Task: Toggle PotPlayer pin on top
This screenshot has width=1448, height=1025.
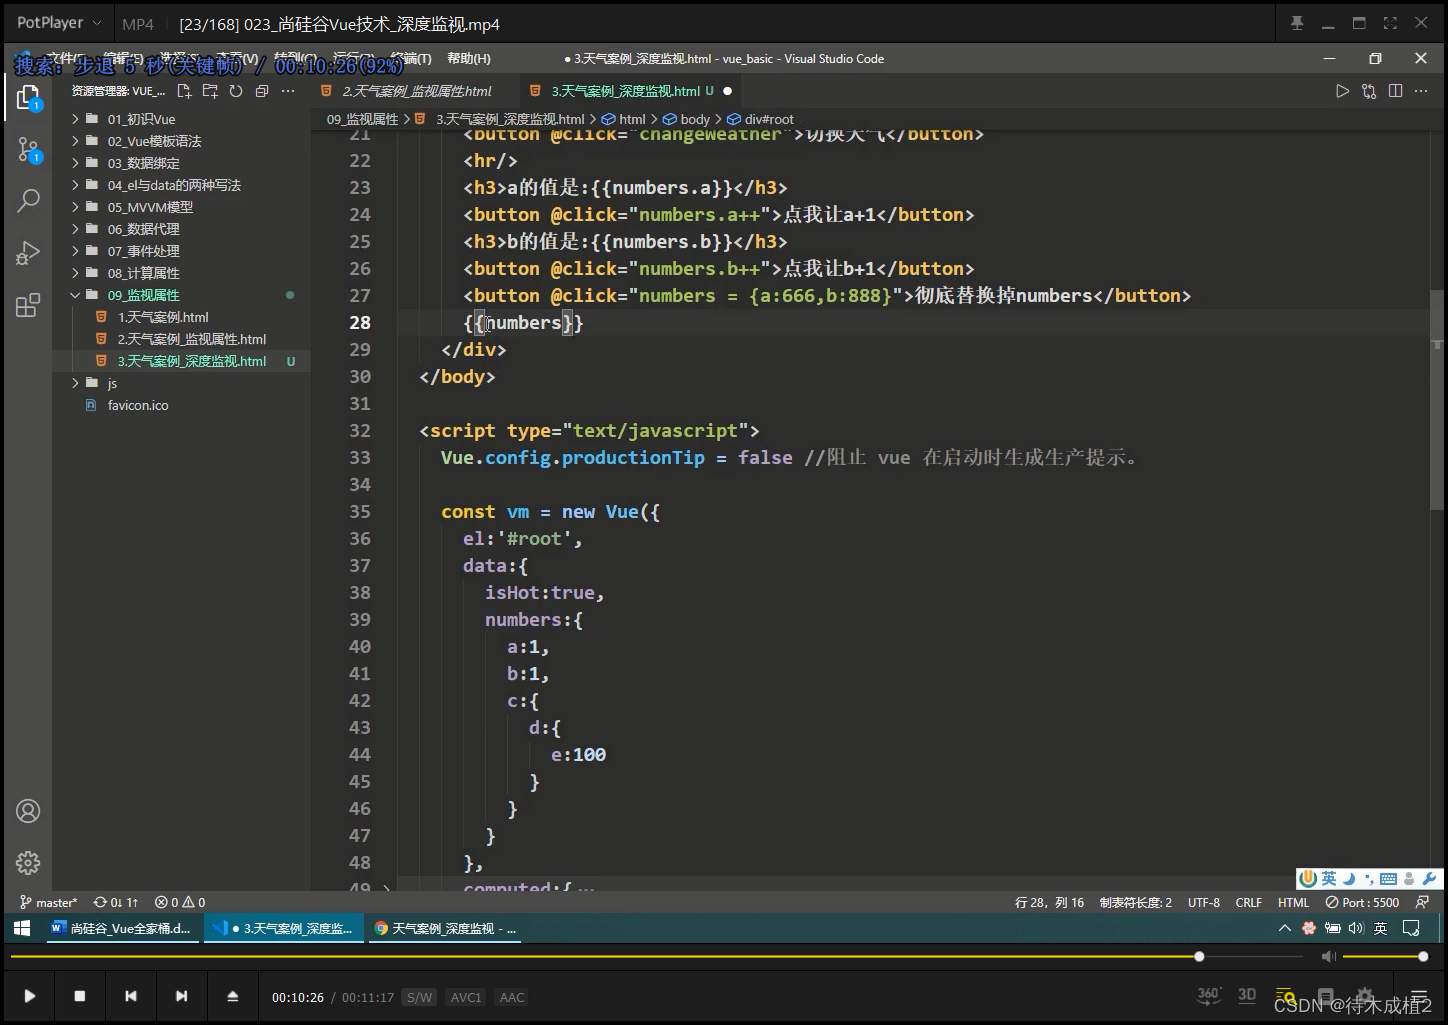Action: (1297, 23)
